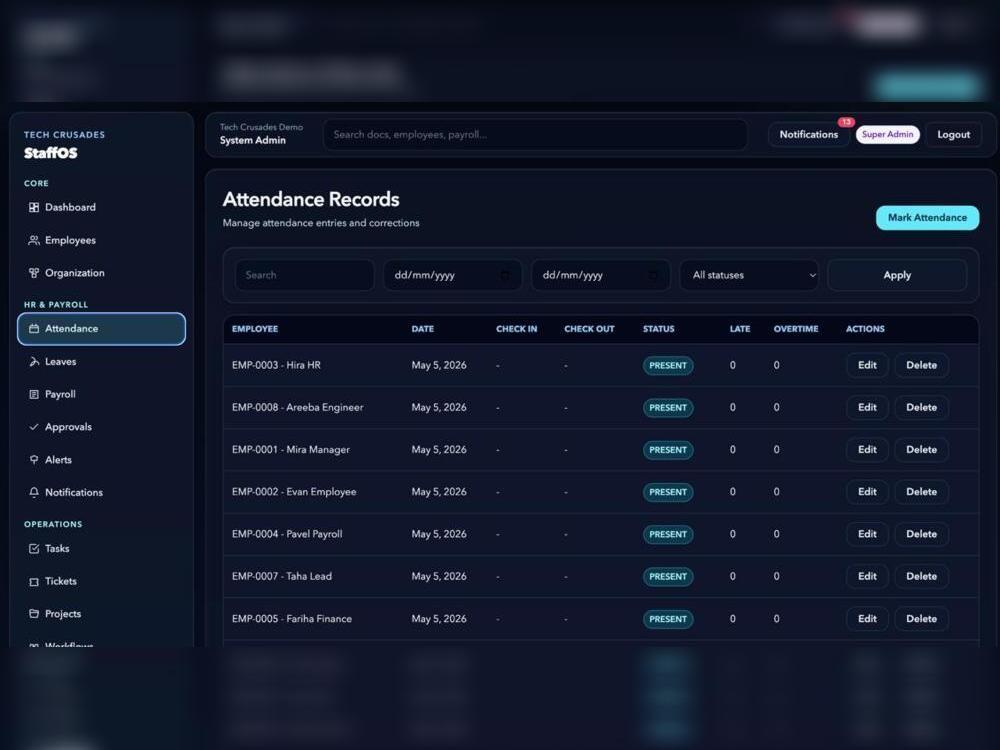Open Dashboard from the sidebar

tap(101, 207)
